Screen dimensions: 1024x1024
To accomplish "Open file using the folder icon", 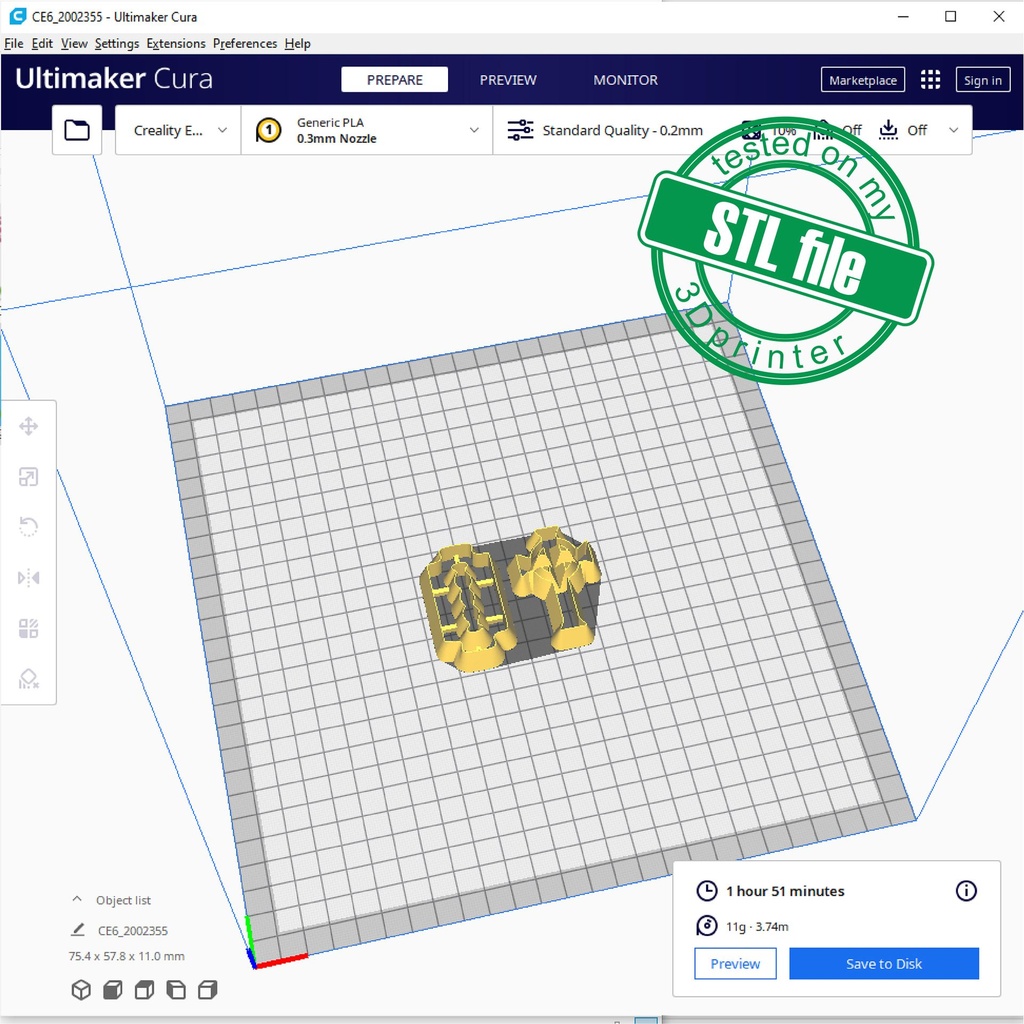I will [x=77, y=130].
